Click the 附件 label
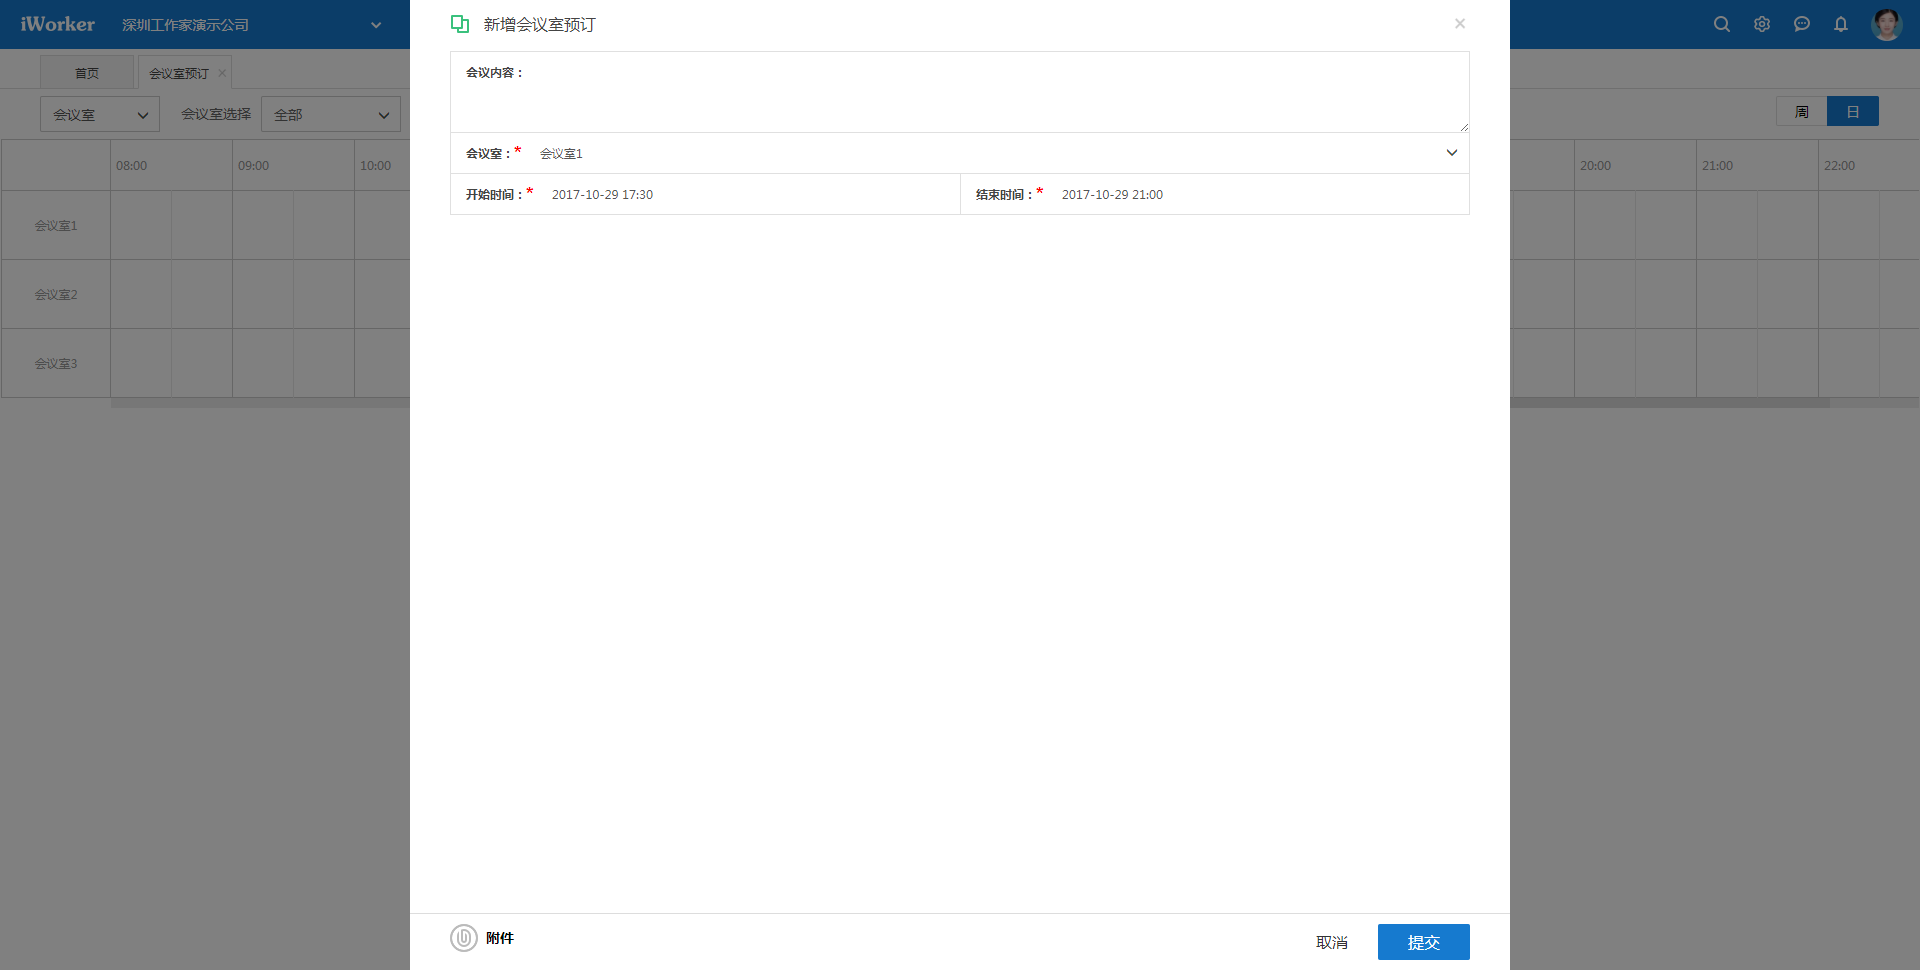 coord(500,938)
